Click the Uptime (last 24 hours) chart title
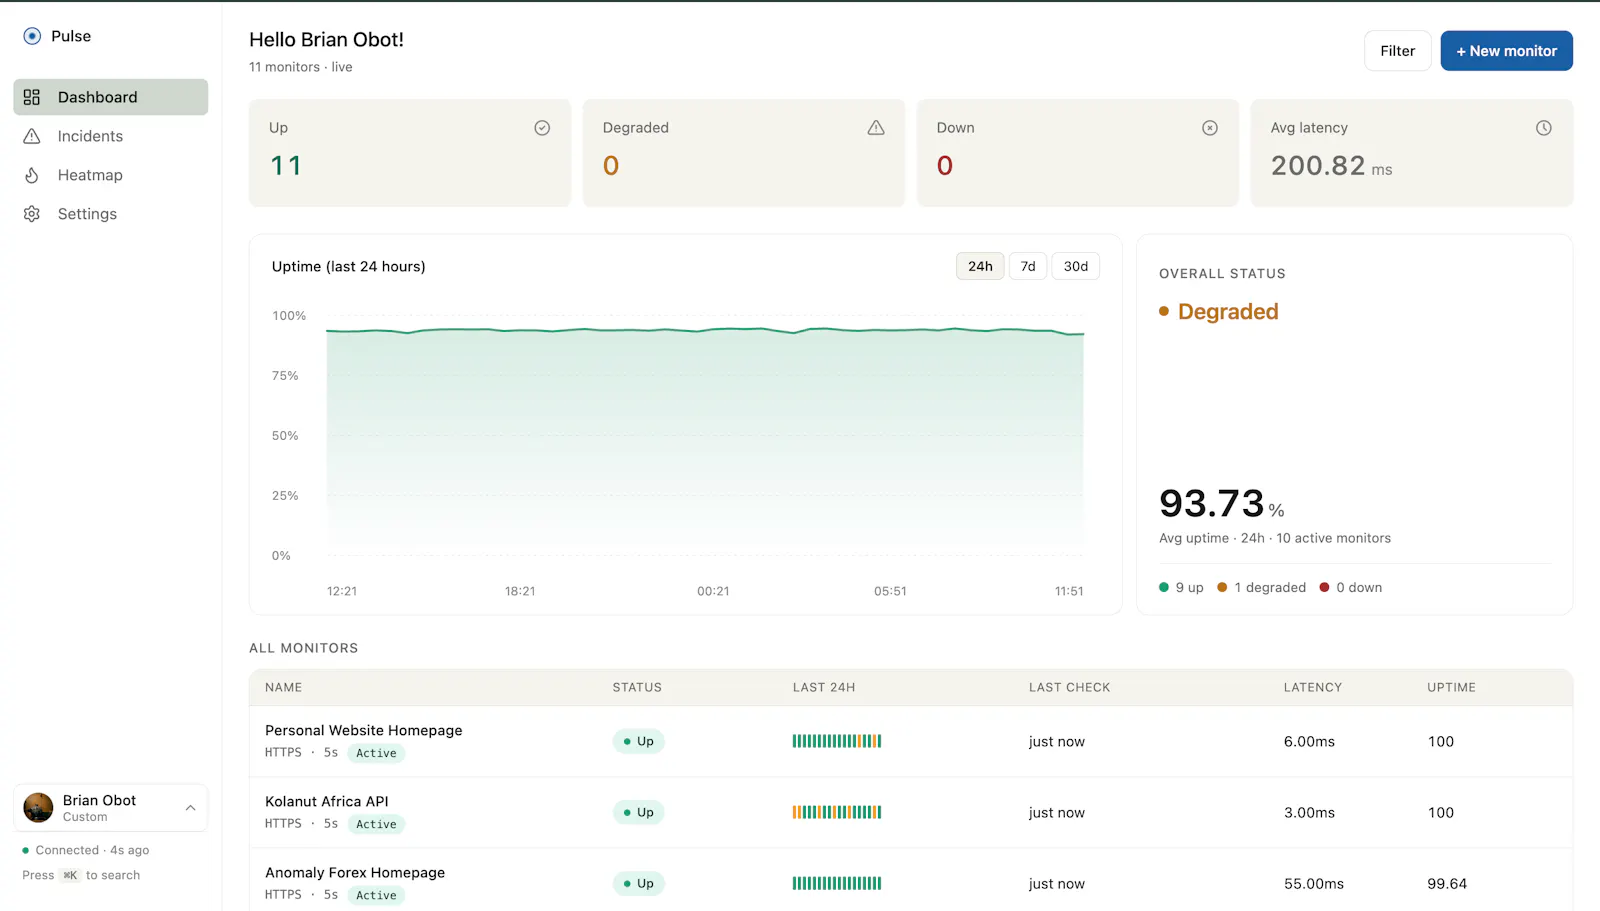Screen dimensions: 1600x911 (349, 266)
